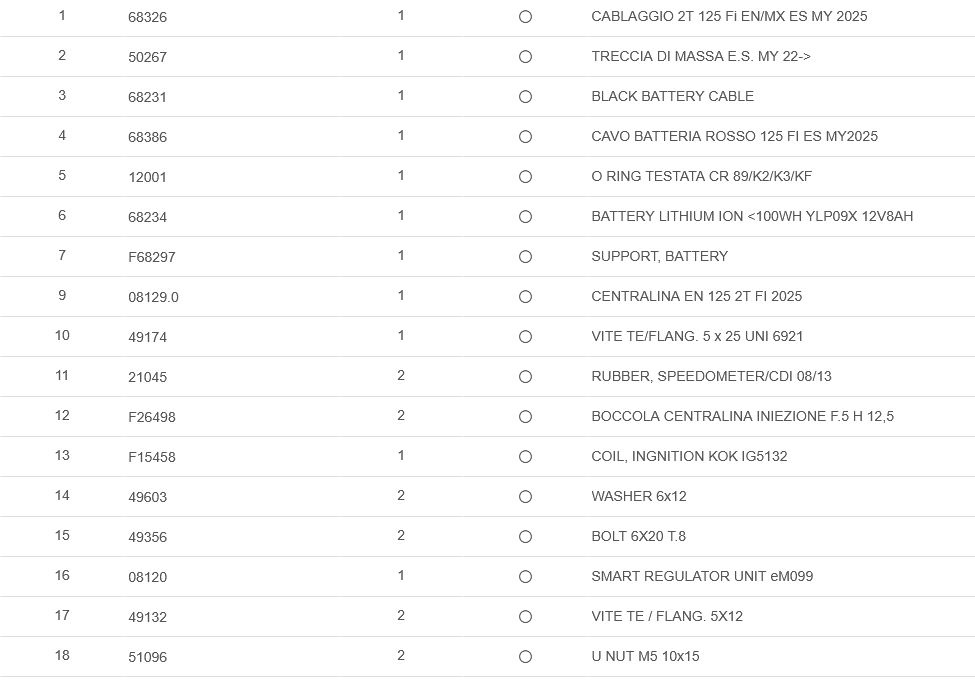975x681 pixels.
Task: Select the BATTERY LITHIUM ION radio circle
Action: coord(525,217)
